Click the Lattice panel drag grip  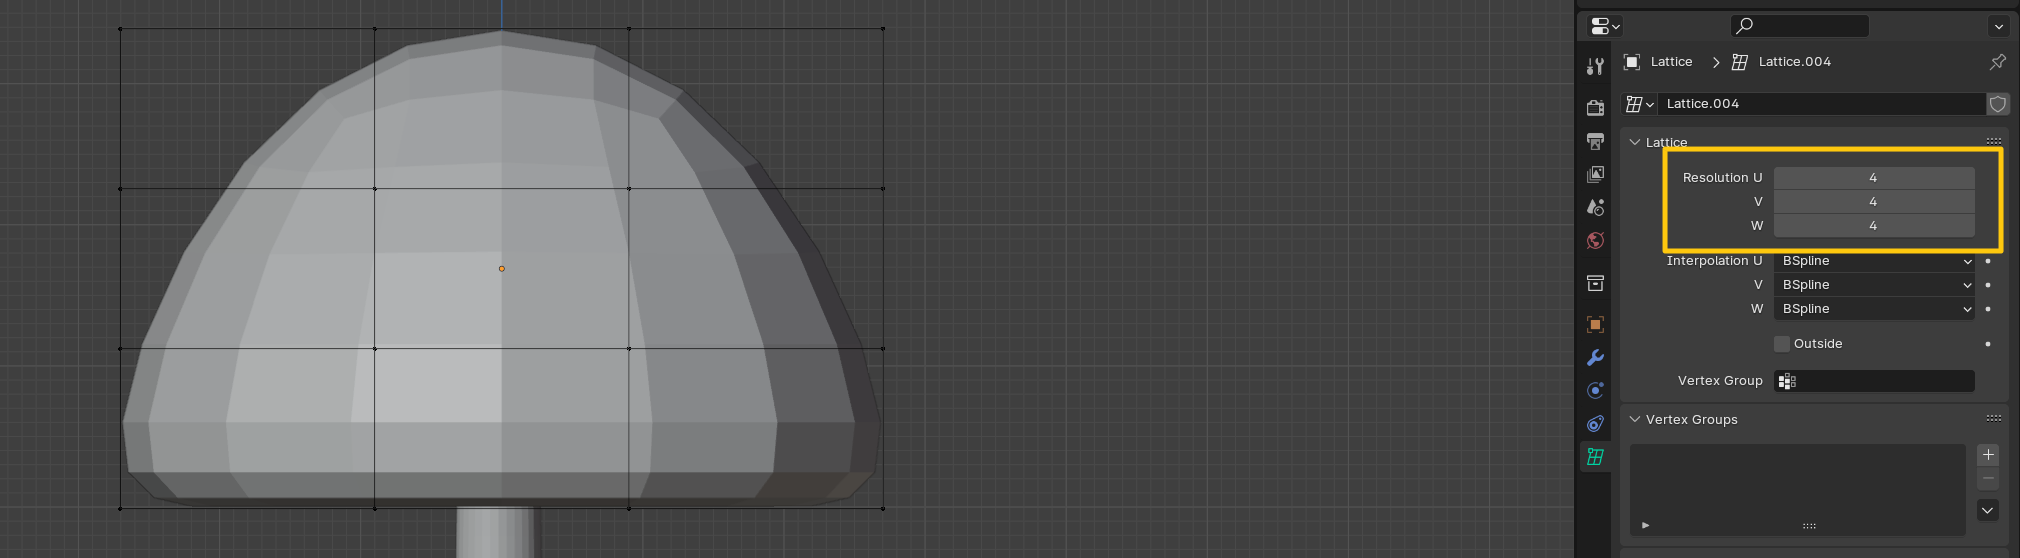(x=1994, y=141)
